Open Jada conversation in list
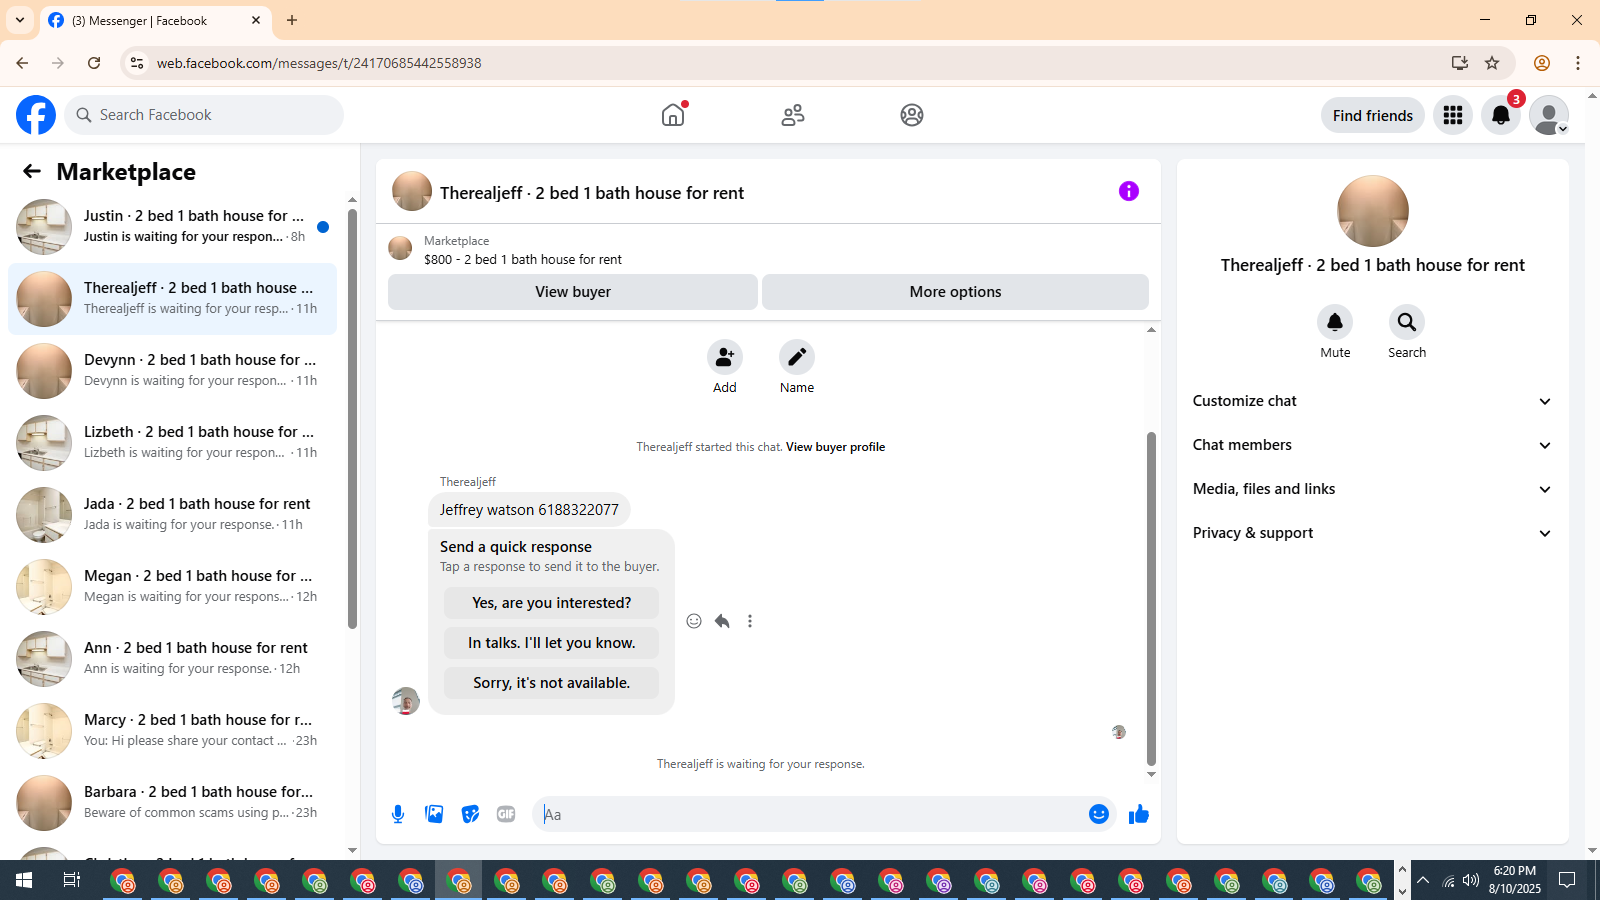 click(x=172, y=515)
